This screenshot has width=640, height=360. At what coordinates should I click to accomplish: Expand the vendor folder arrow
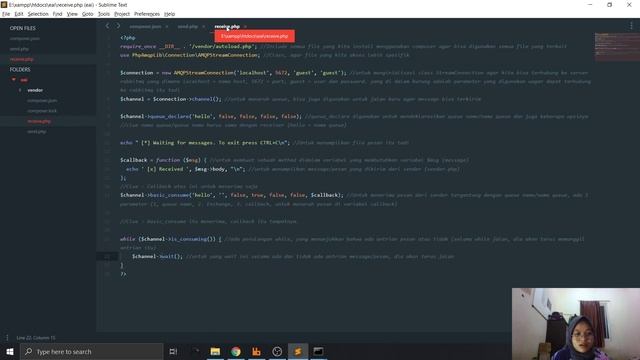click(20, 90)
